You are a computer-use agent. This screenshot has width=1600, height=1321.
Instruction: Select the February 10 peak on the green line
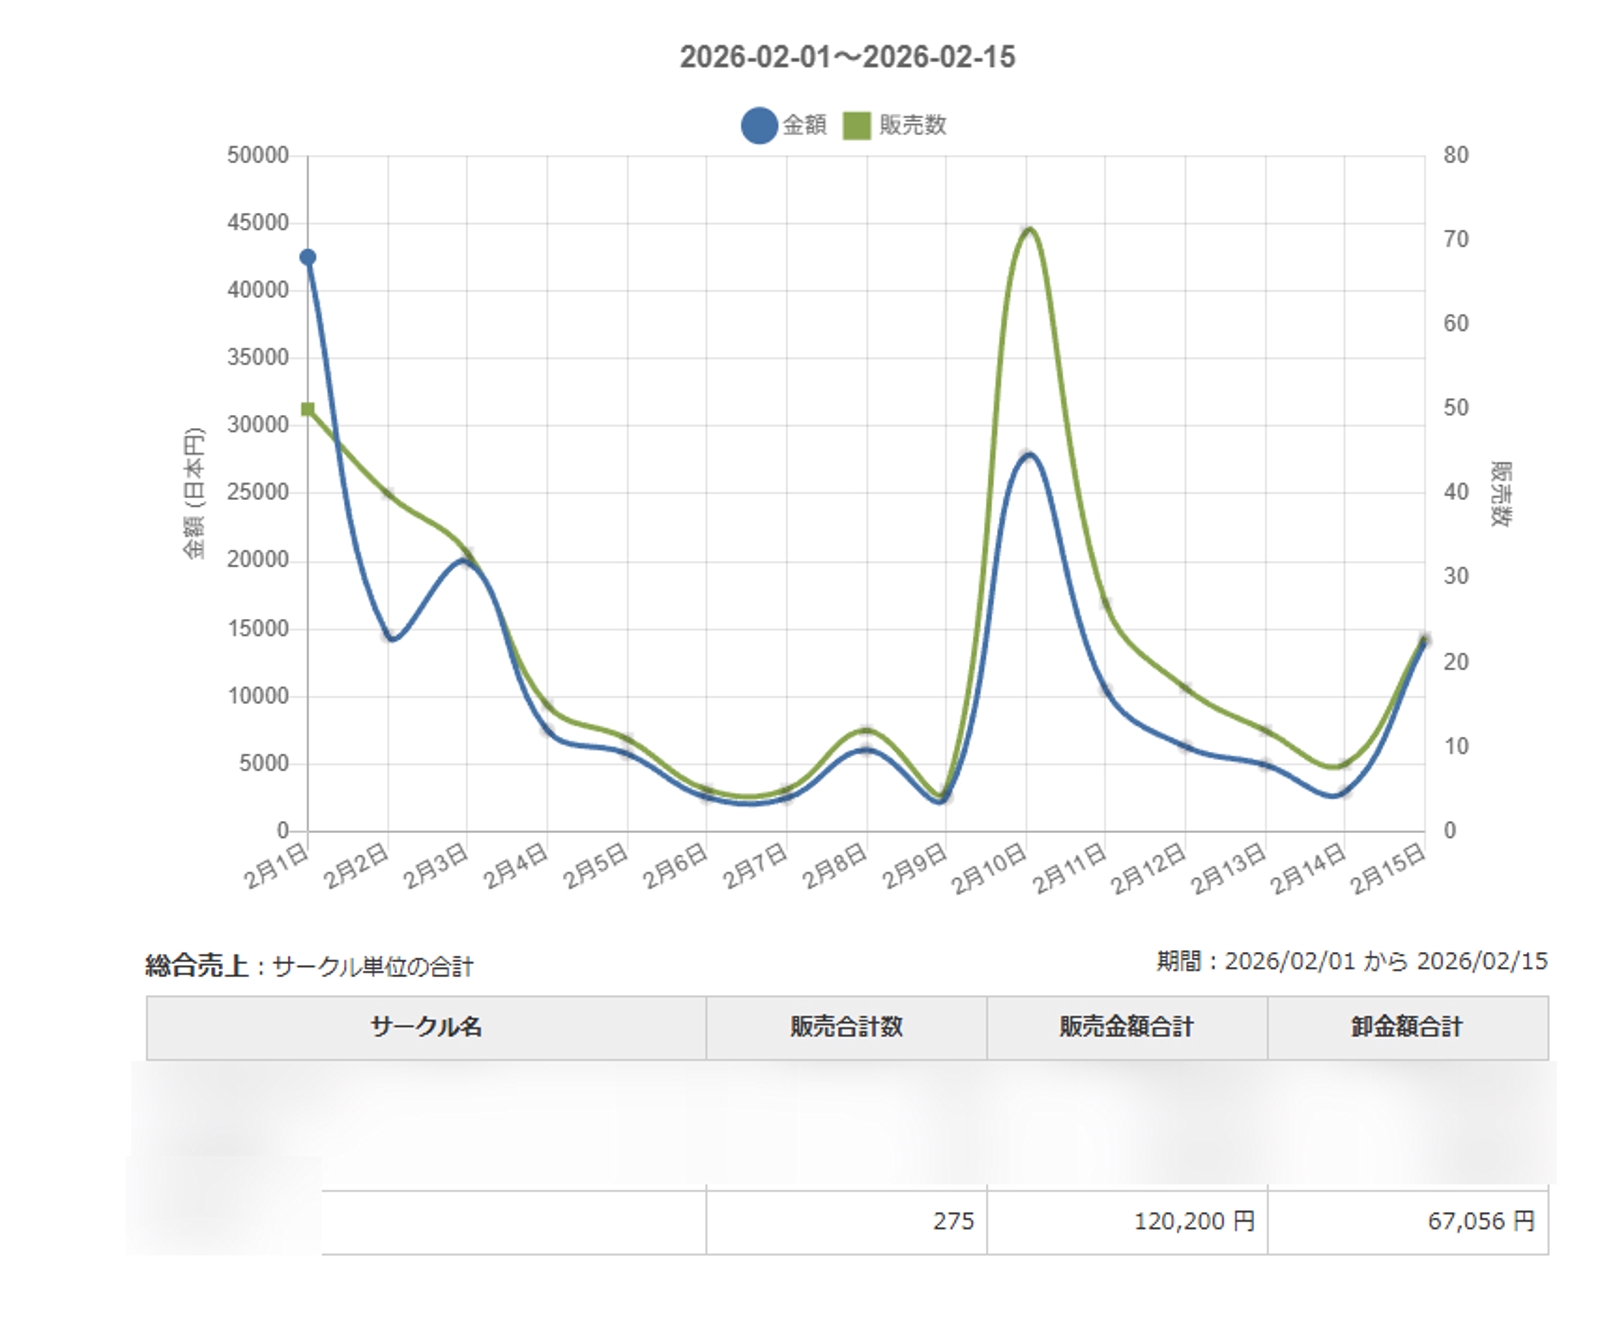click(1027, 229)
